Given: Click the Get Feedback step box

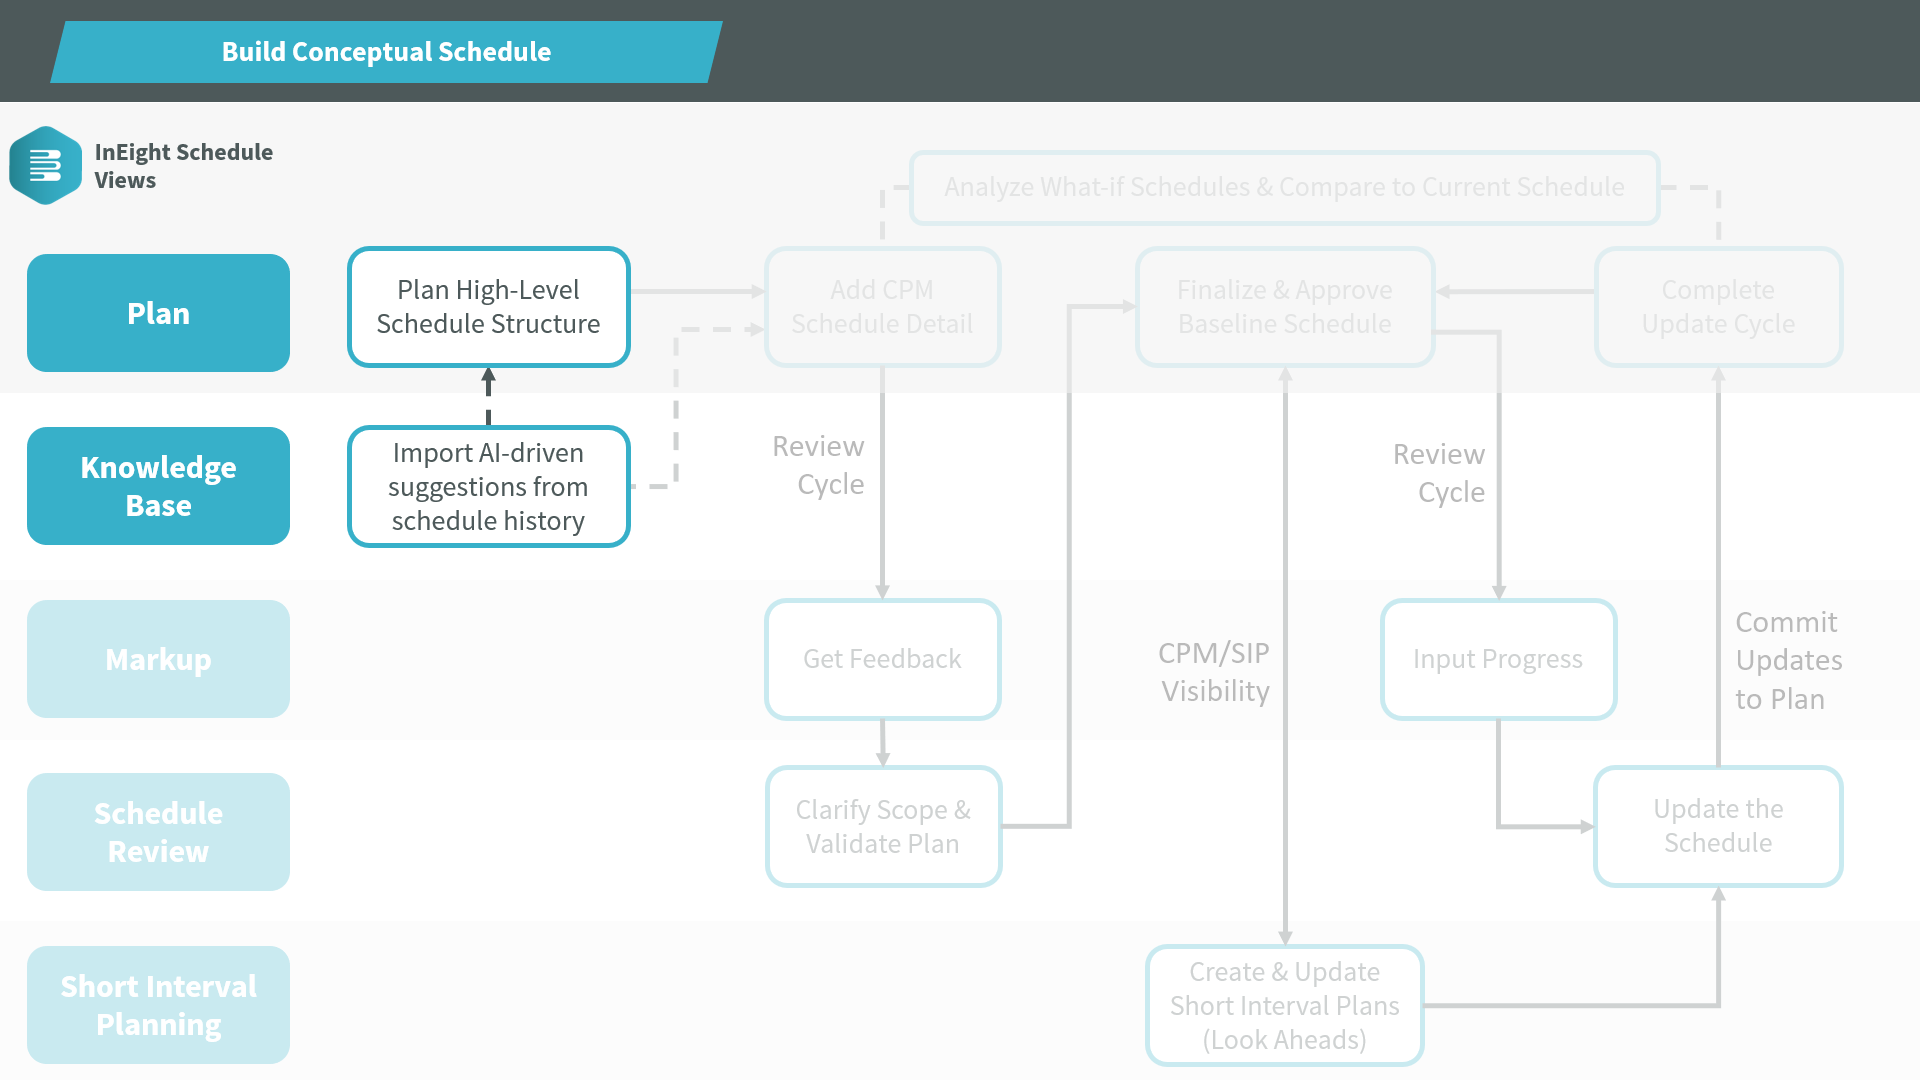Looking at the screenshot, I should click(882, 659).
